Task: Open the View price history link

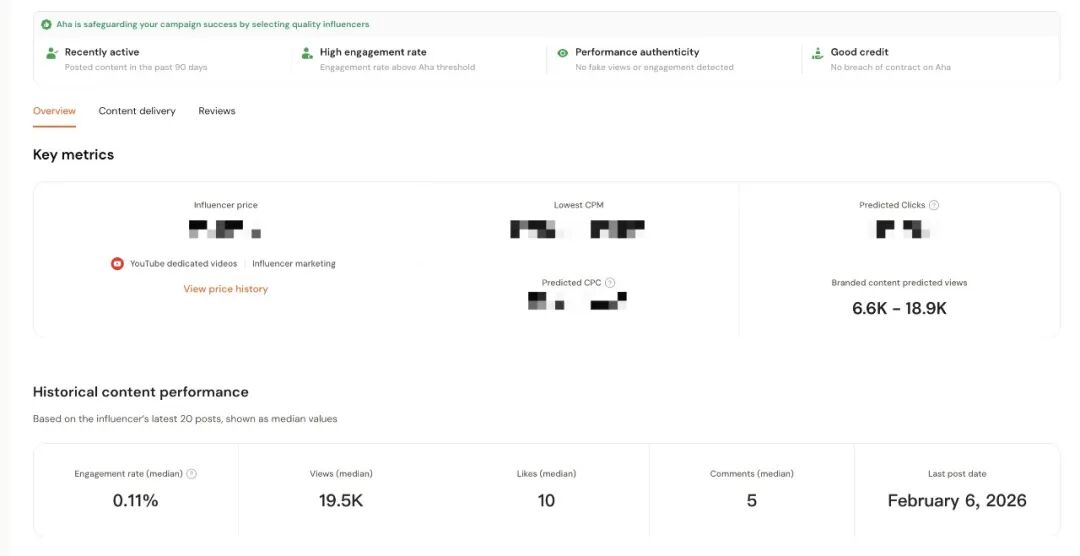Action: (x=225, y=289)
